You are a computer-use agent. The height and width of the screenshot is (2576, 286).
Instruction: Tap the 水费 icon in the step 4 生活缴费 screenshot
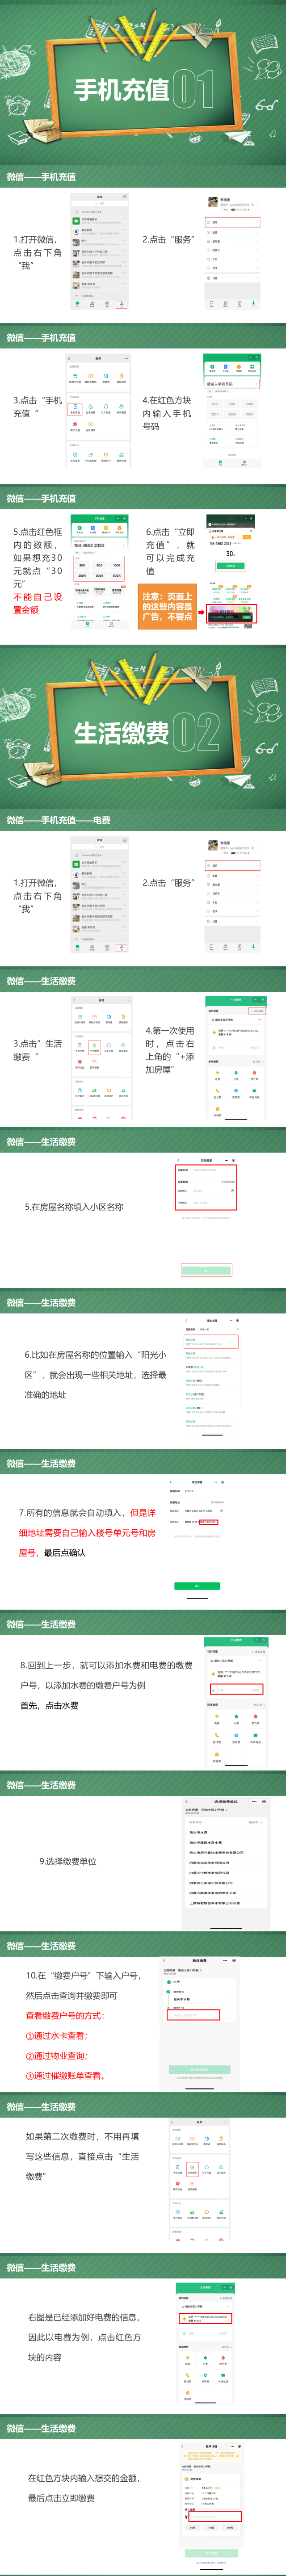click(x=236, y=1076)
